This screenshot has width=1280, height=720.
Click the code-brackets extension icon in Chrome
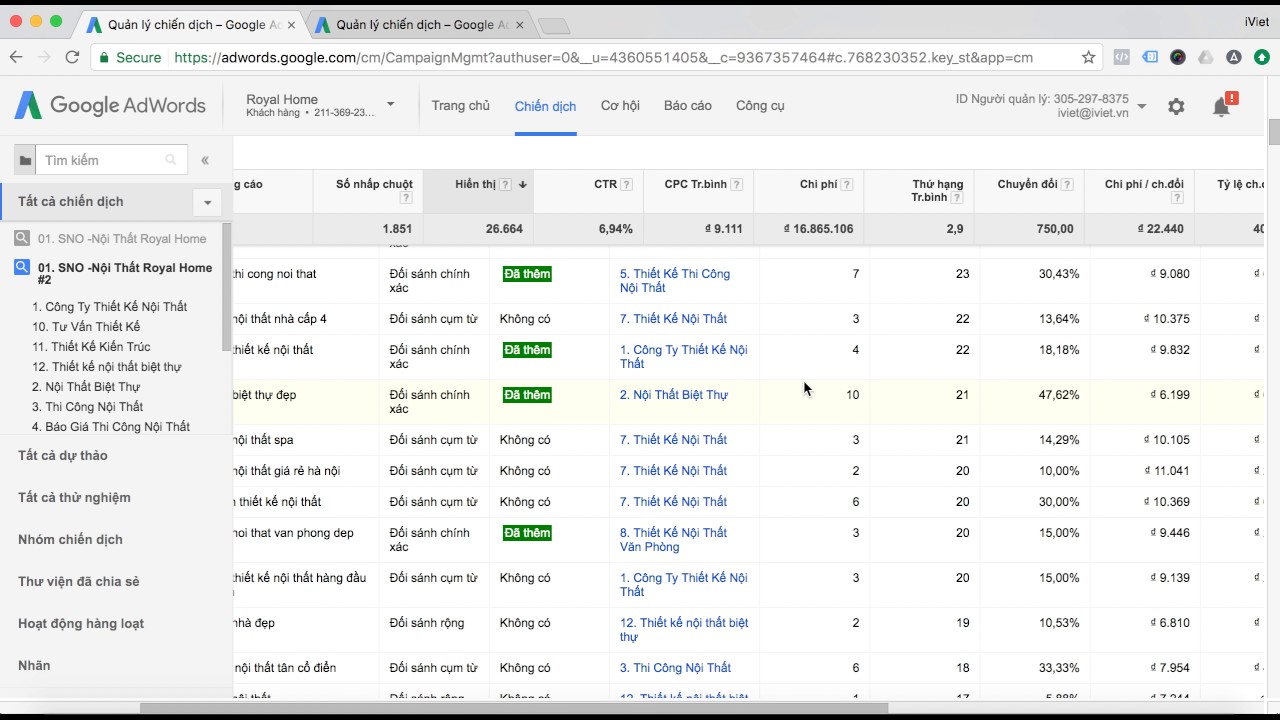coord(1122,57)
